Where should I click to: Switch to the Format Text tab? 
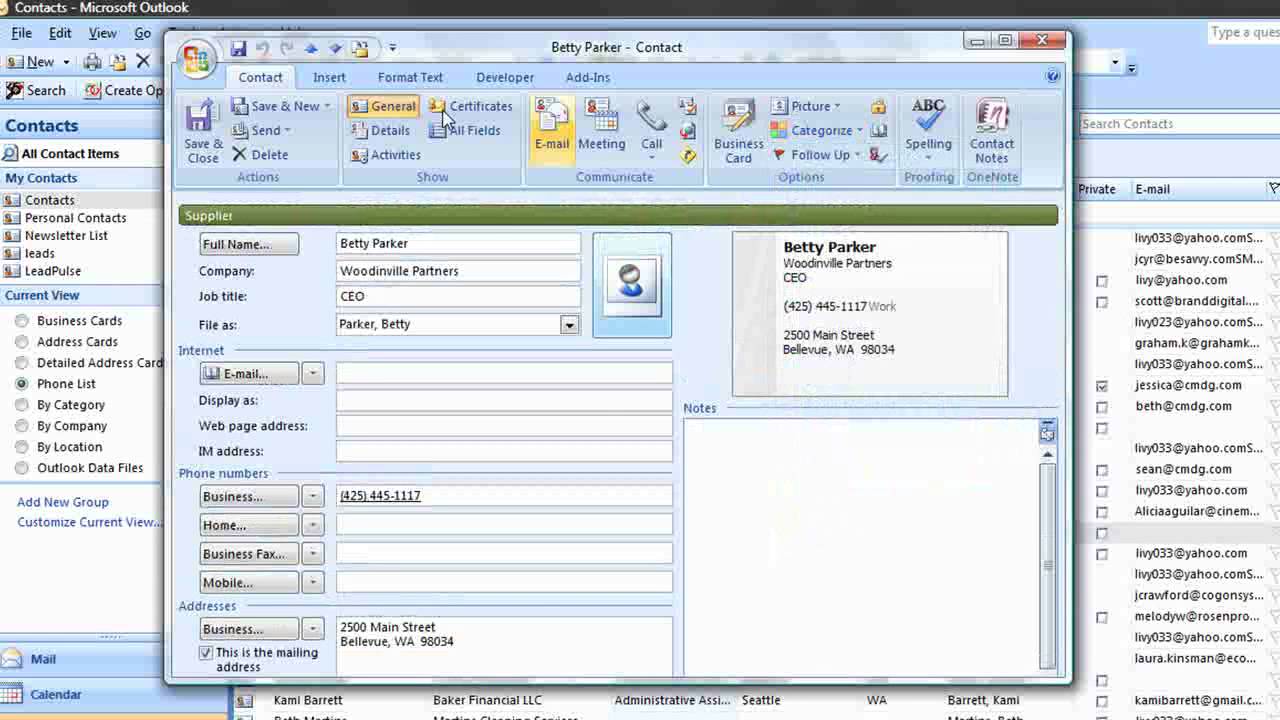pyautogui.click(x=410, y=77)
